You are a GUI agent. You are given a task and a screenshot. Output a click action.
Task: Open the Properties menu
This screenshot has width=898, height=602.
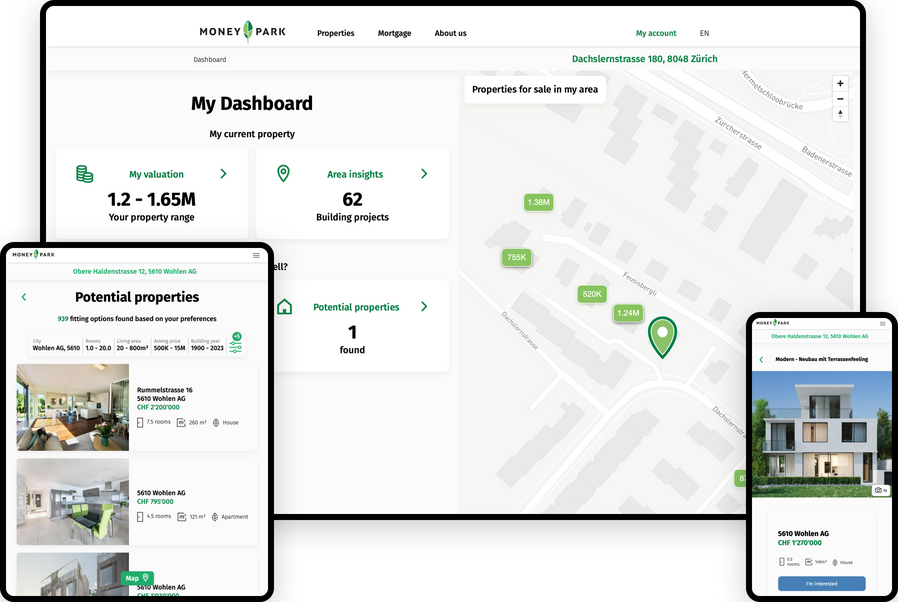click(x=336, y=33)
